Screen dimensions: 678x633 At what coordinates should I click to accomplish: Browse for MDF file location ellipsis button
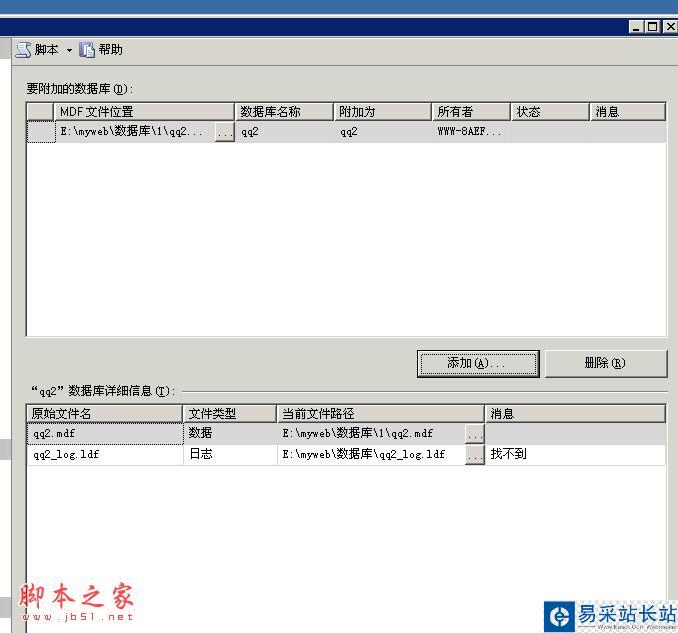tap(225, 132)
